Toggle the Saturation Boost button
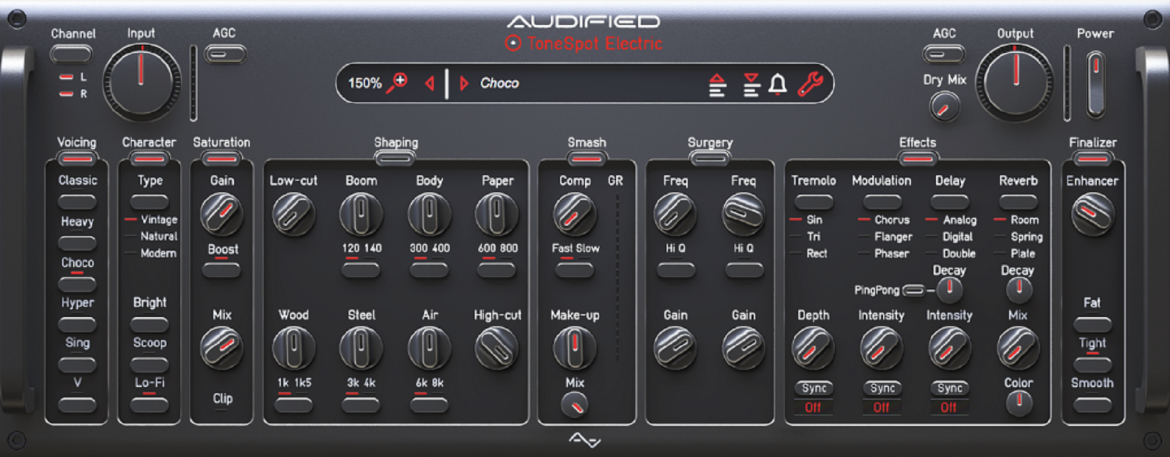The width and height of the screenshot is (1170, 457). click(x=222, y=270)
